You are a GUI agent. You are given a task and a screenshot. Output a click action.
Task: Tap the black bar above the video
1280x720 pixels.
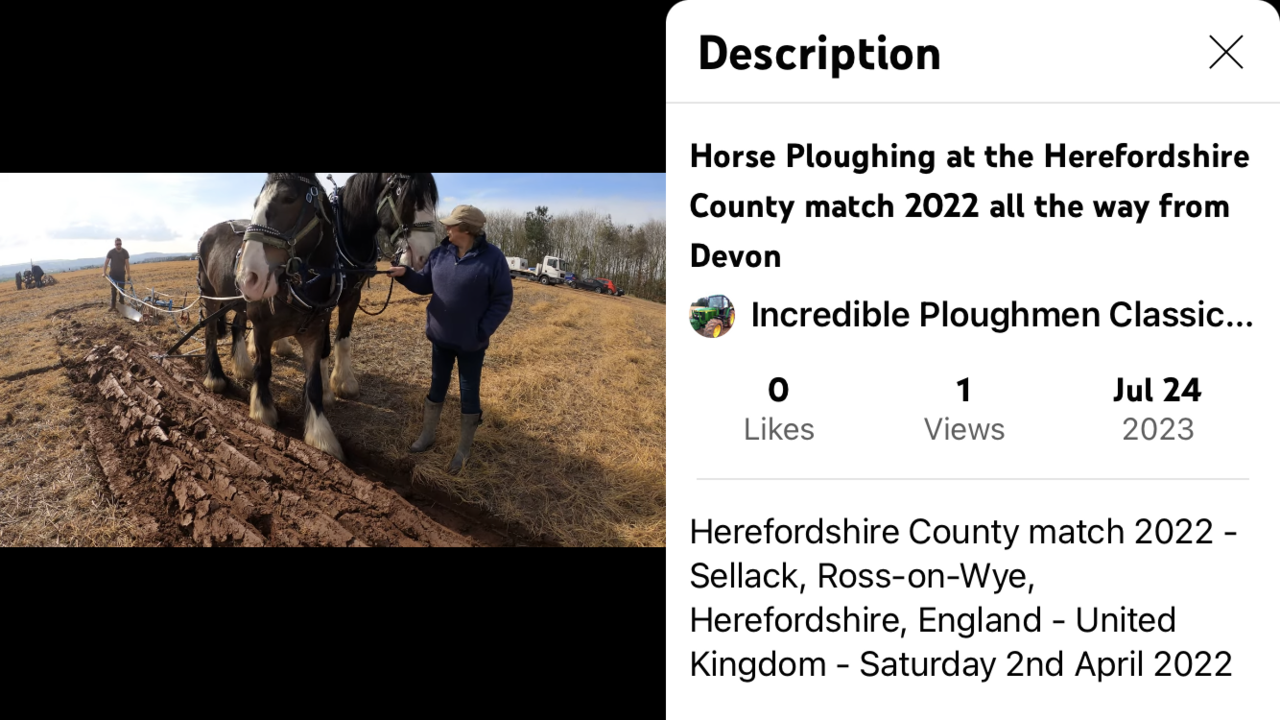[332, 86]
